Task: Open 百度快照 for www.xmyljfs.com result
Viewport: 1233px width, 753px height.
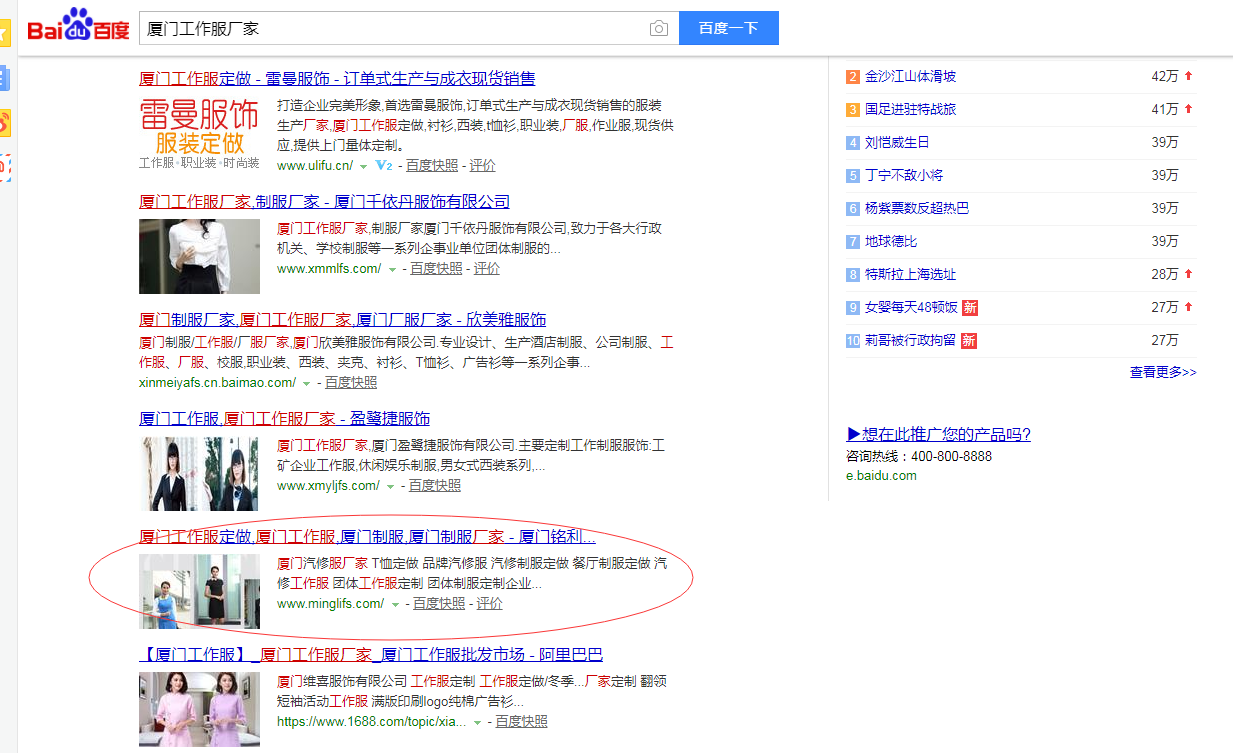Action: pos(434,486)
